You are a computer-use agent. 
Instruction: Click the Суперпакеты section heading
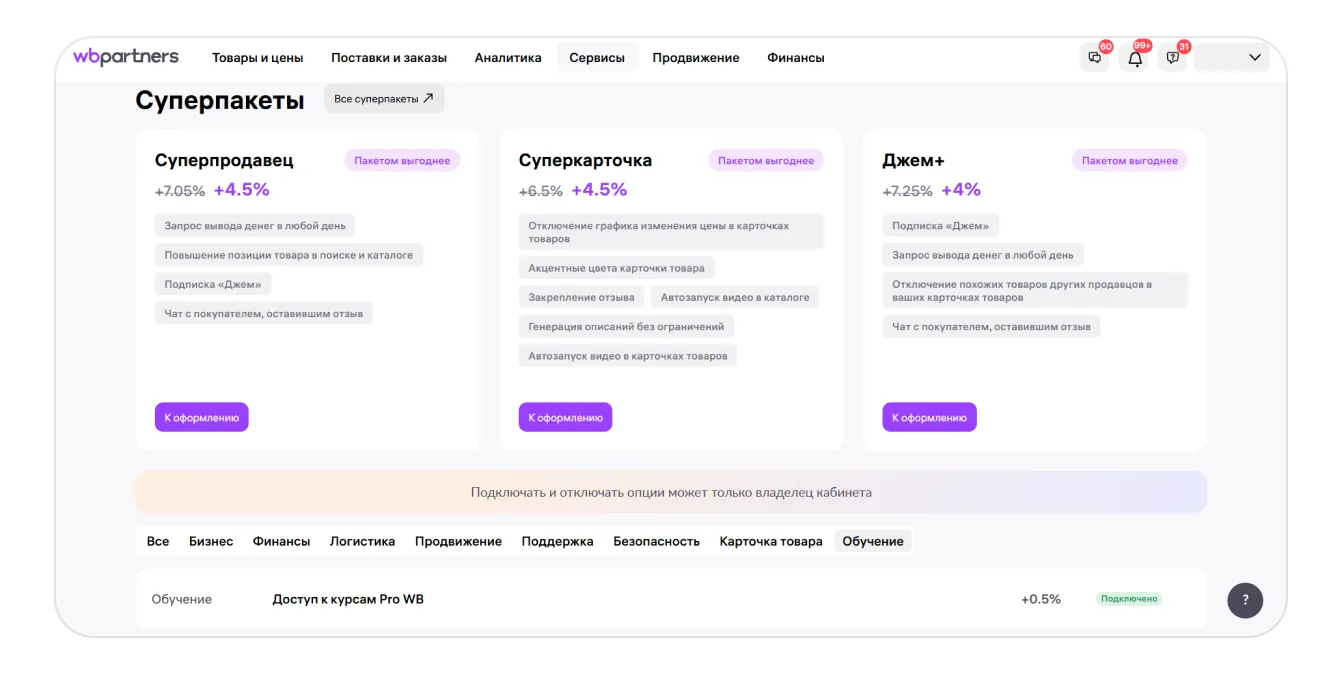click(x=220, y=100)
